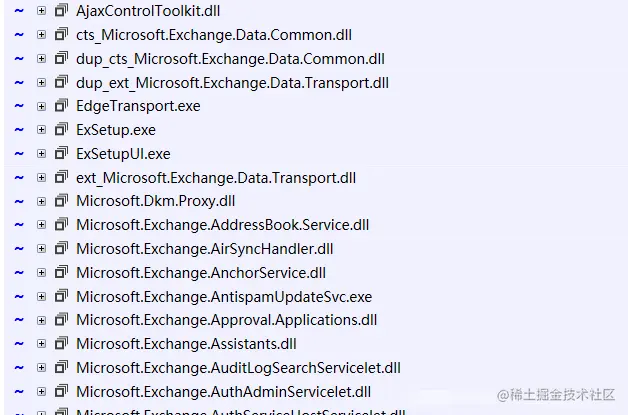This screenshot has height=415, width=628.
Task: Select Microsoft.Exchange.Approval.Applications.dll item
Action: click(226, 320)
